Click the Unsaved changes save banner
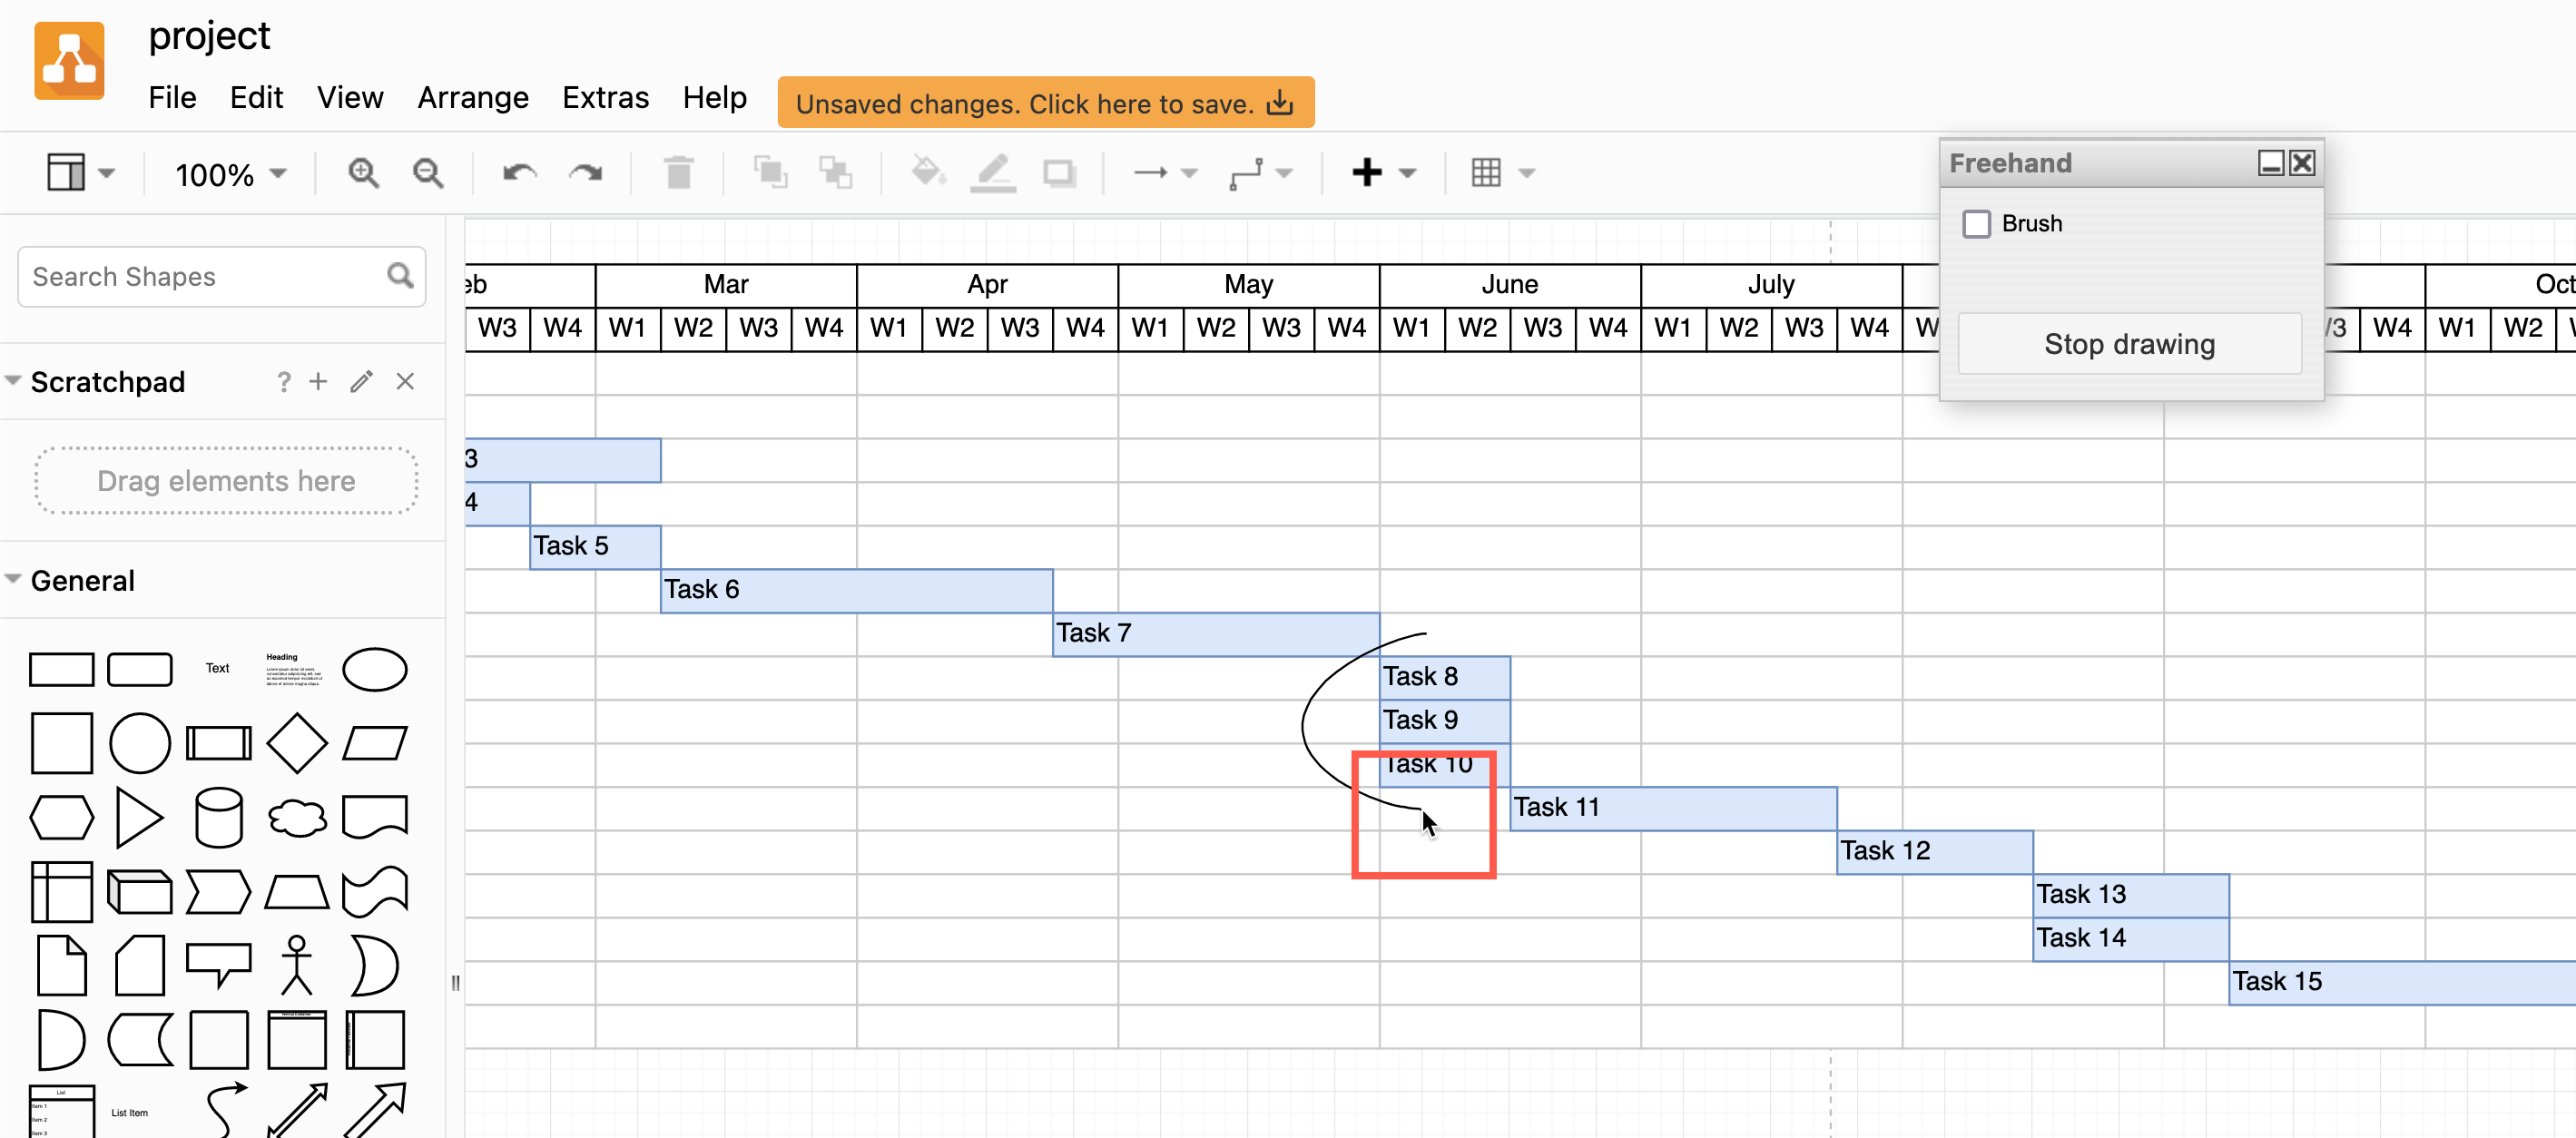 point(1045,103)
